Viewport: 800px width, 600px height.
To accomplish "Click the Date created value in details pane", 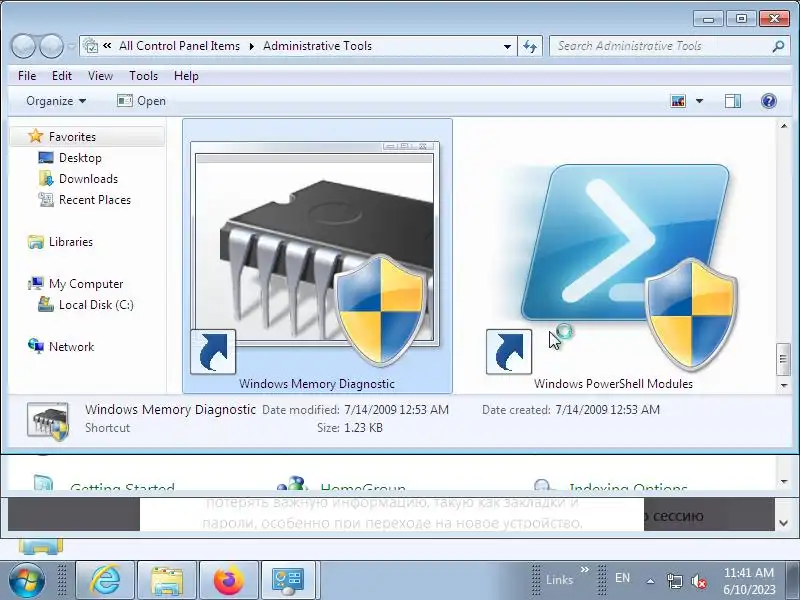I will pyautogui.click(x=607, y=410).
